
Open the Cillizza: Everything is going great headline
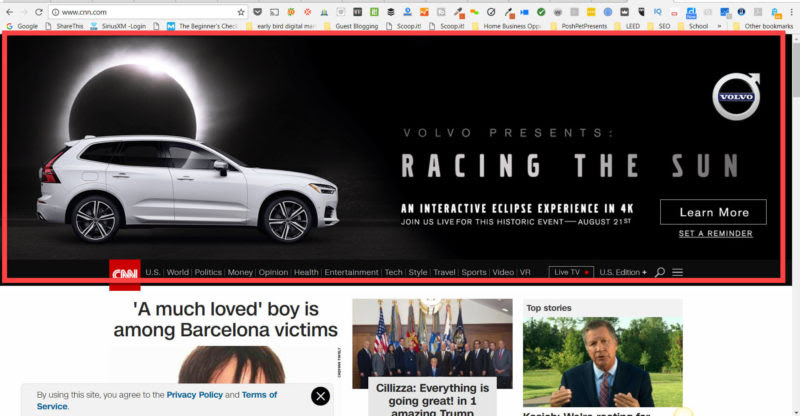[x=432, y=400]
